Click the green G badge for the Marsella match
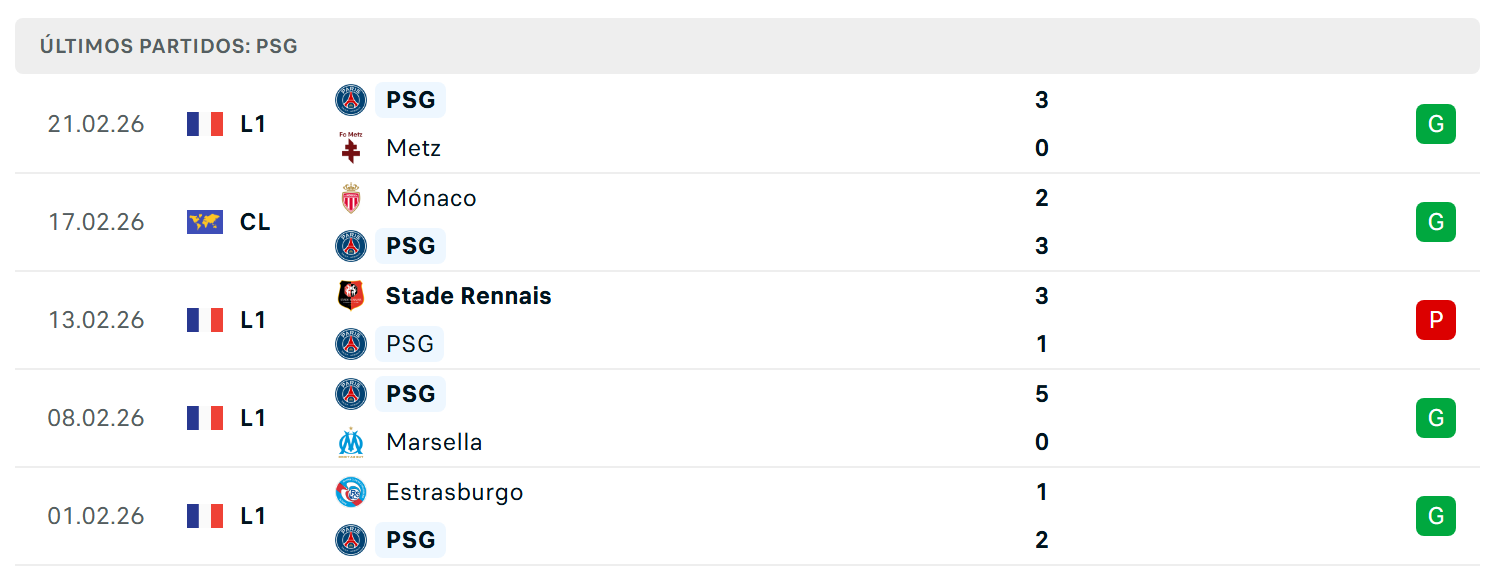 coord(1436,418)
